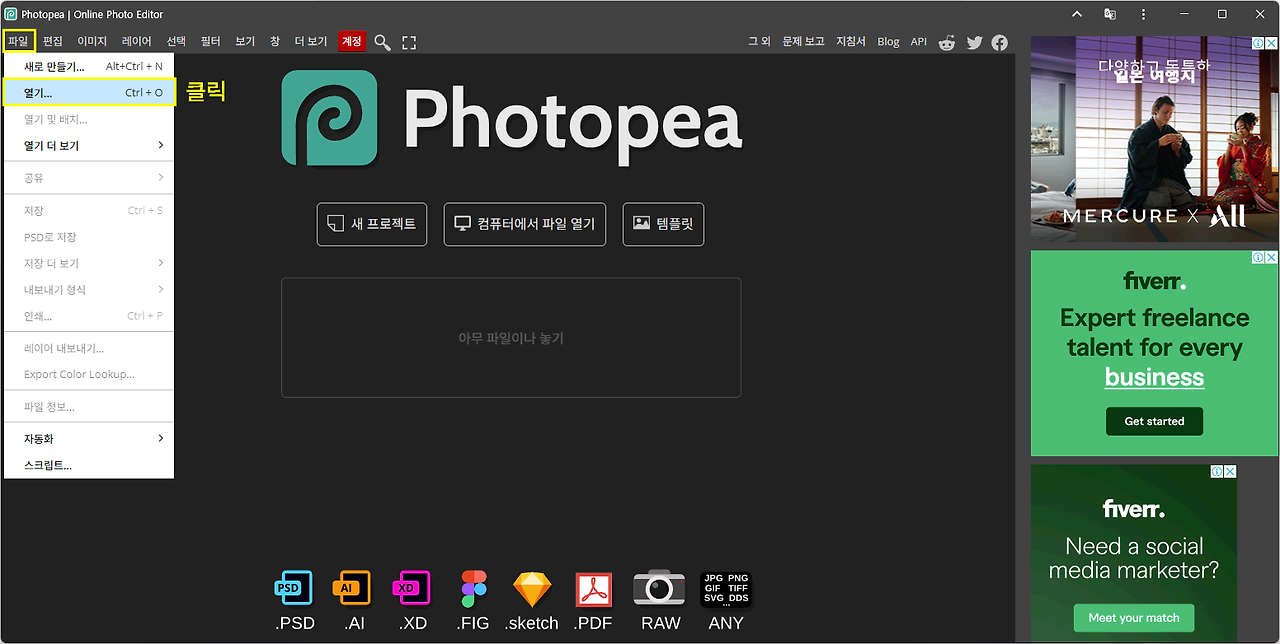Open the 보기 menu
This screenshot has width=1280, height=644.
[245, 41]
